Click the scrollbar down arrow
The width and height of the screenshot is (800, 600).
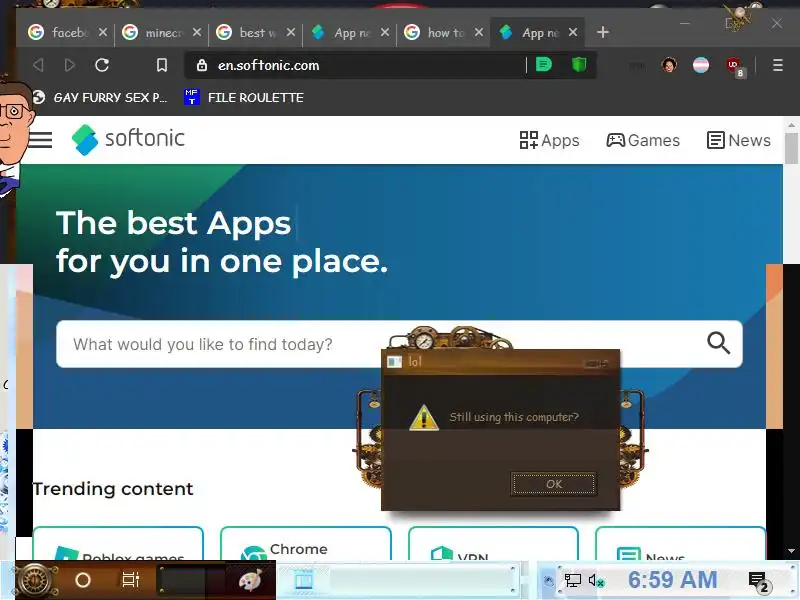pos(791,551)
